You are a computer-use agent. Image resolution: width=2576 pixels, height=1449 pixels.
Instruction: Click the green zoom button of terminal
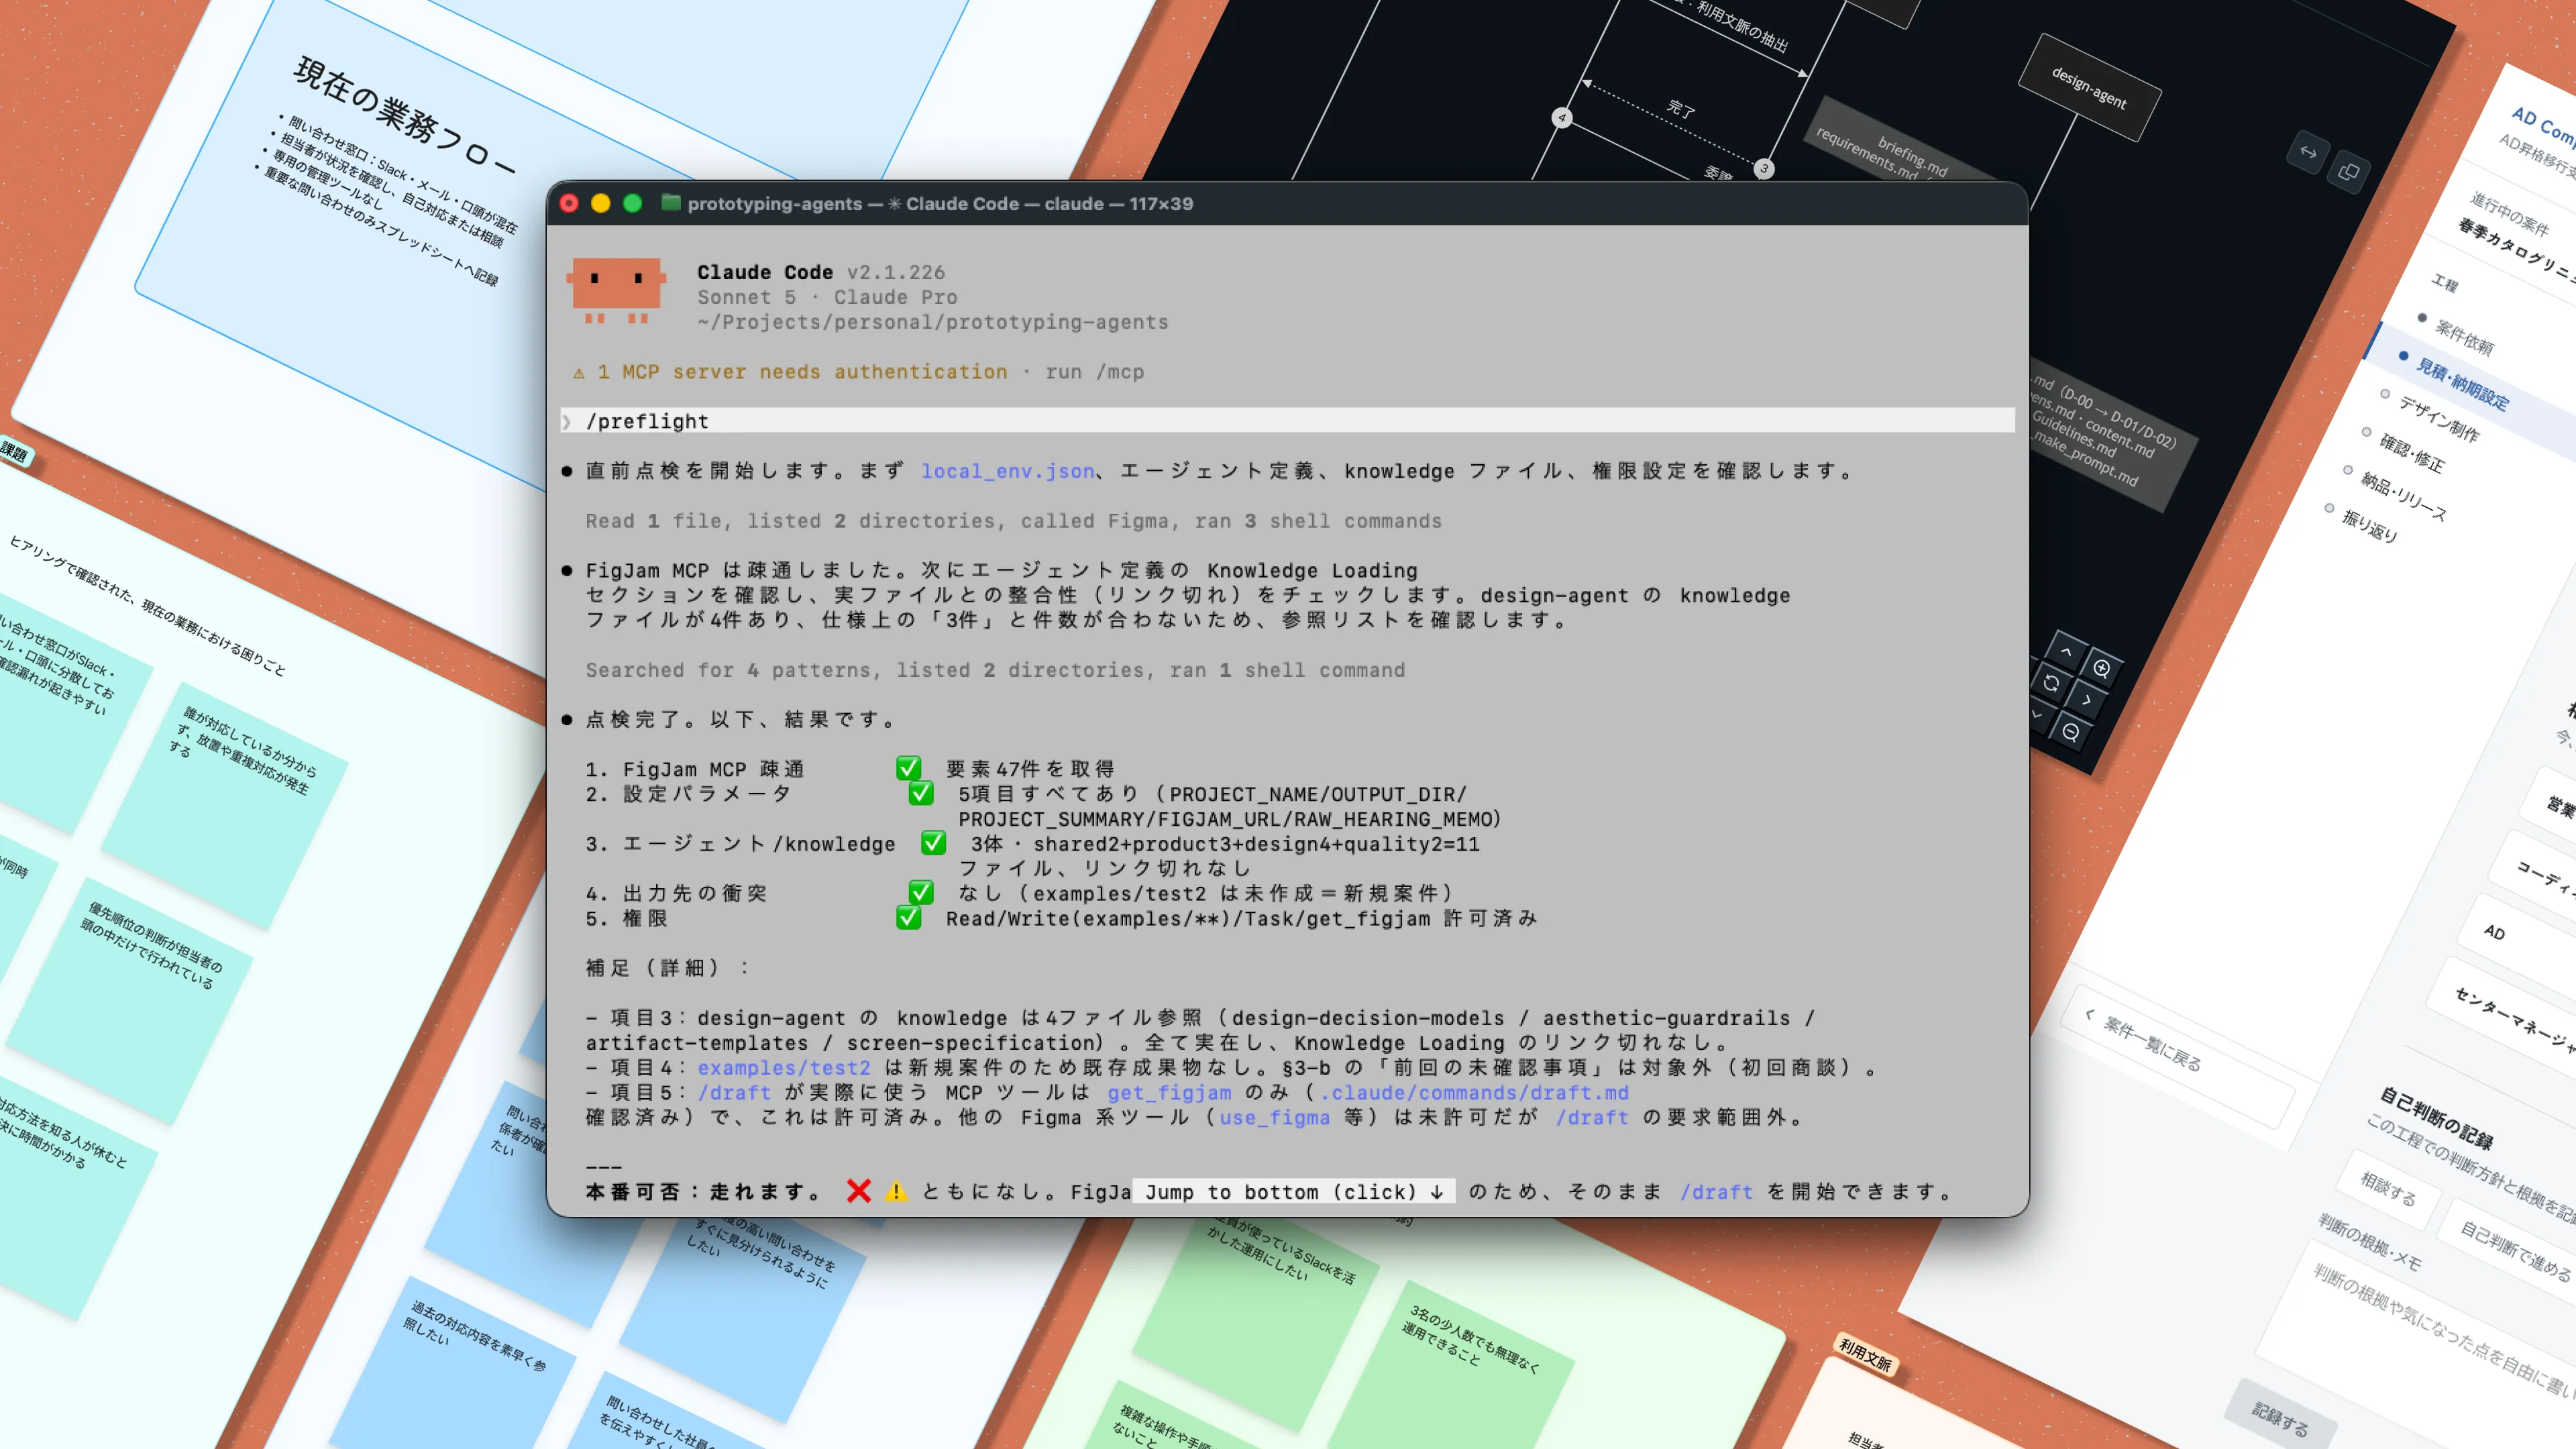tap(632, 203)
